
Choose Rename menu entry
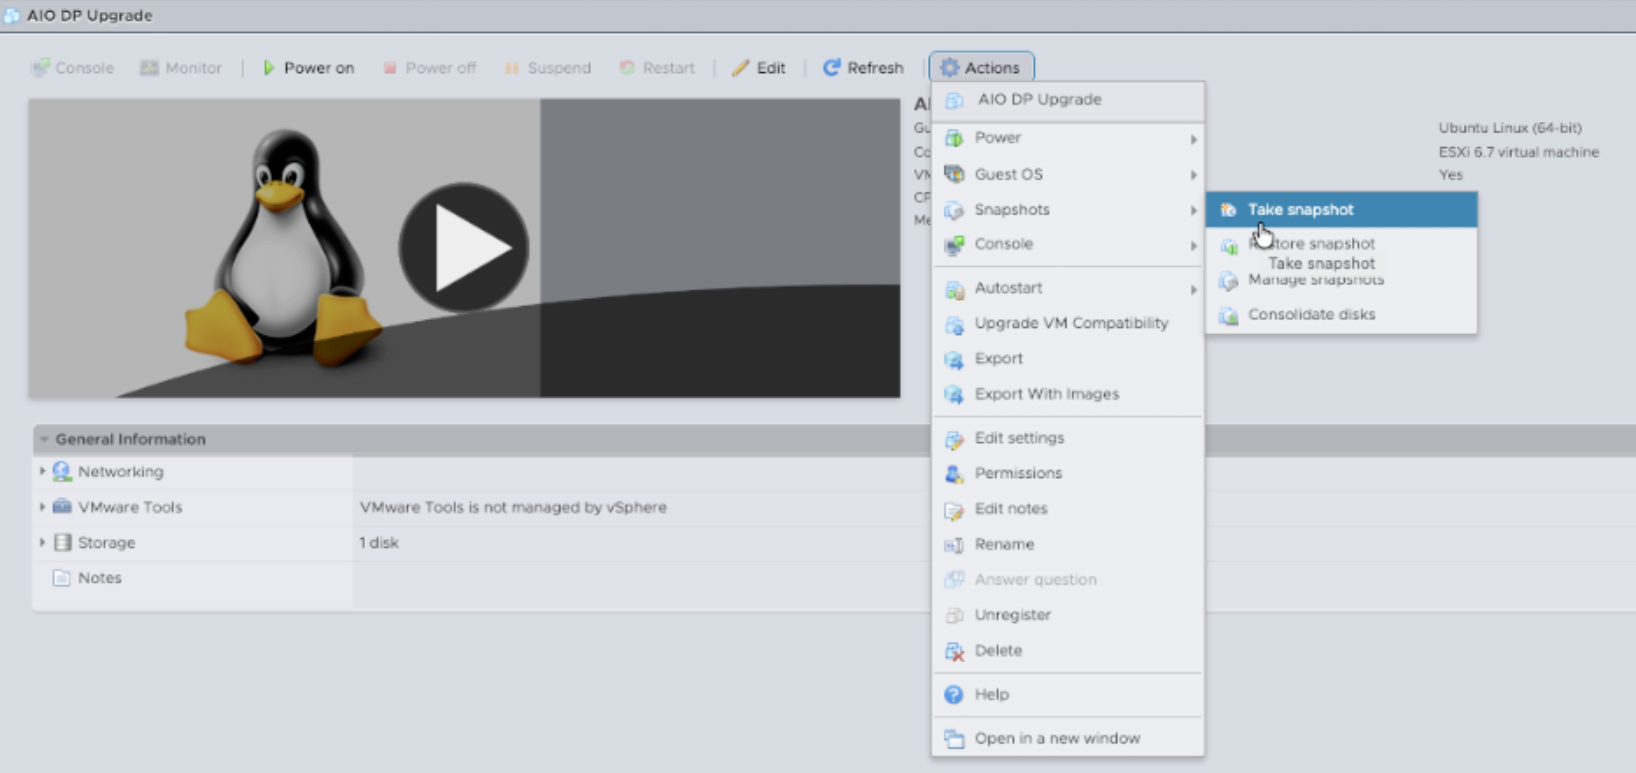pos(1068,544)
